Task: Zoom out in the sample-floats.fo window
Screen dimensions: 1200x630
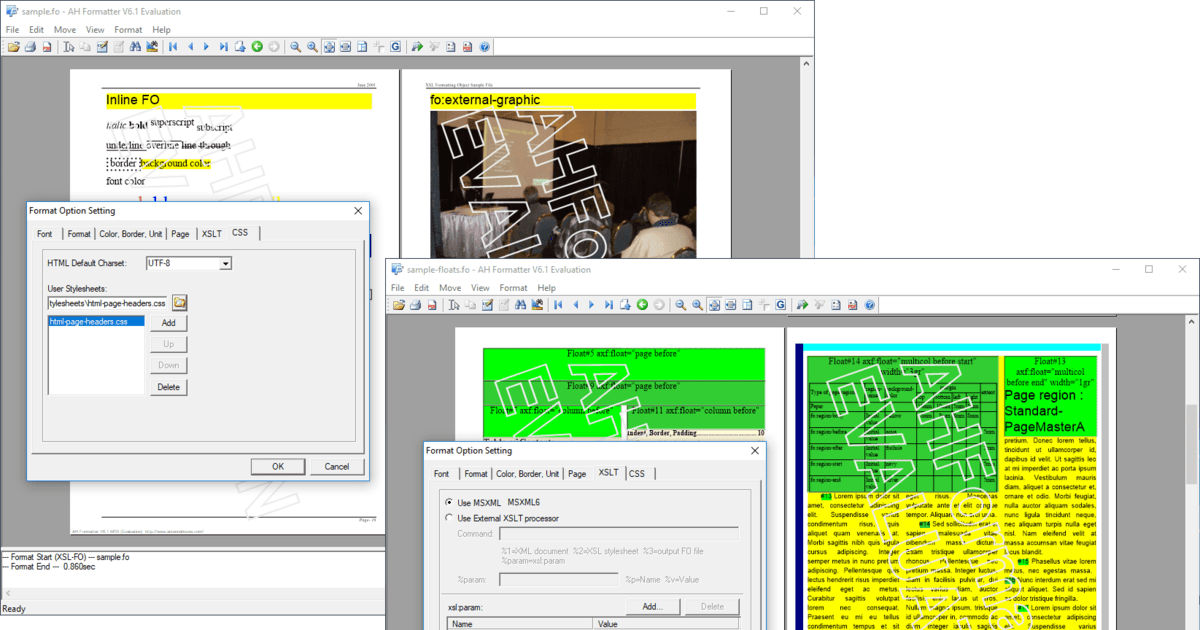Action: point(680,305)
